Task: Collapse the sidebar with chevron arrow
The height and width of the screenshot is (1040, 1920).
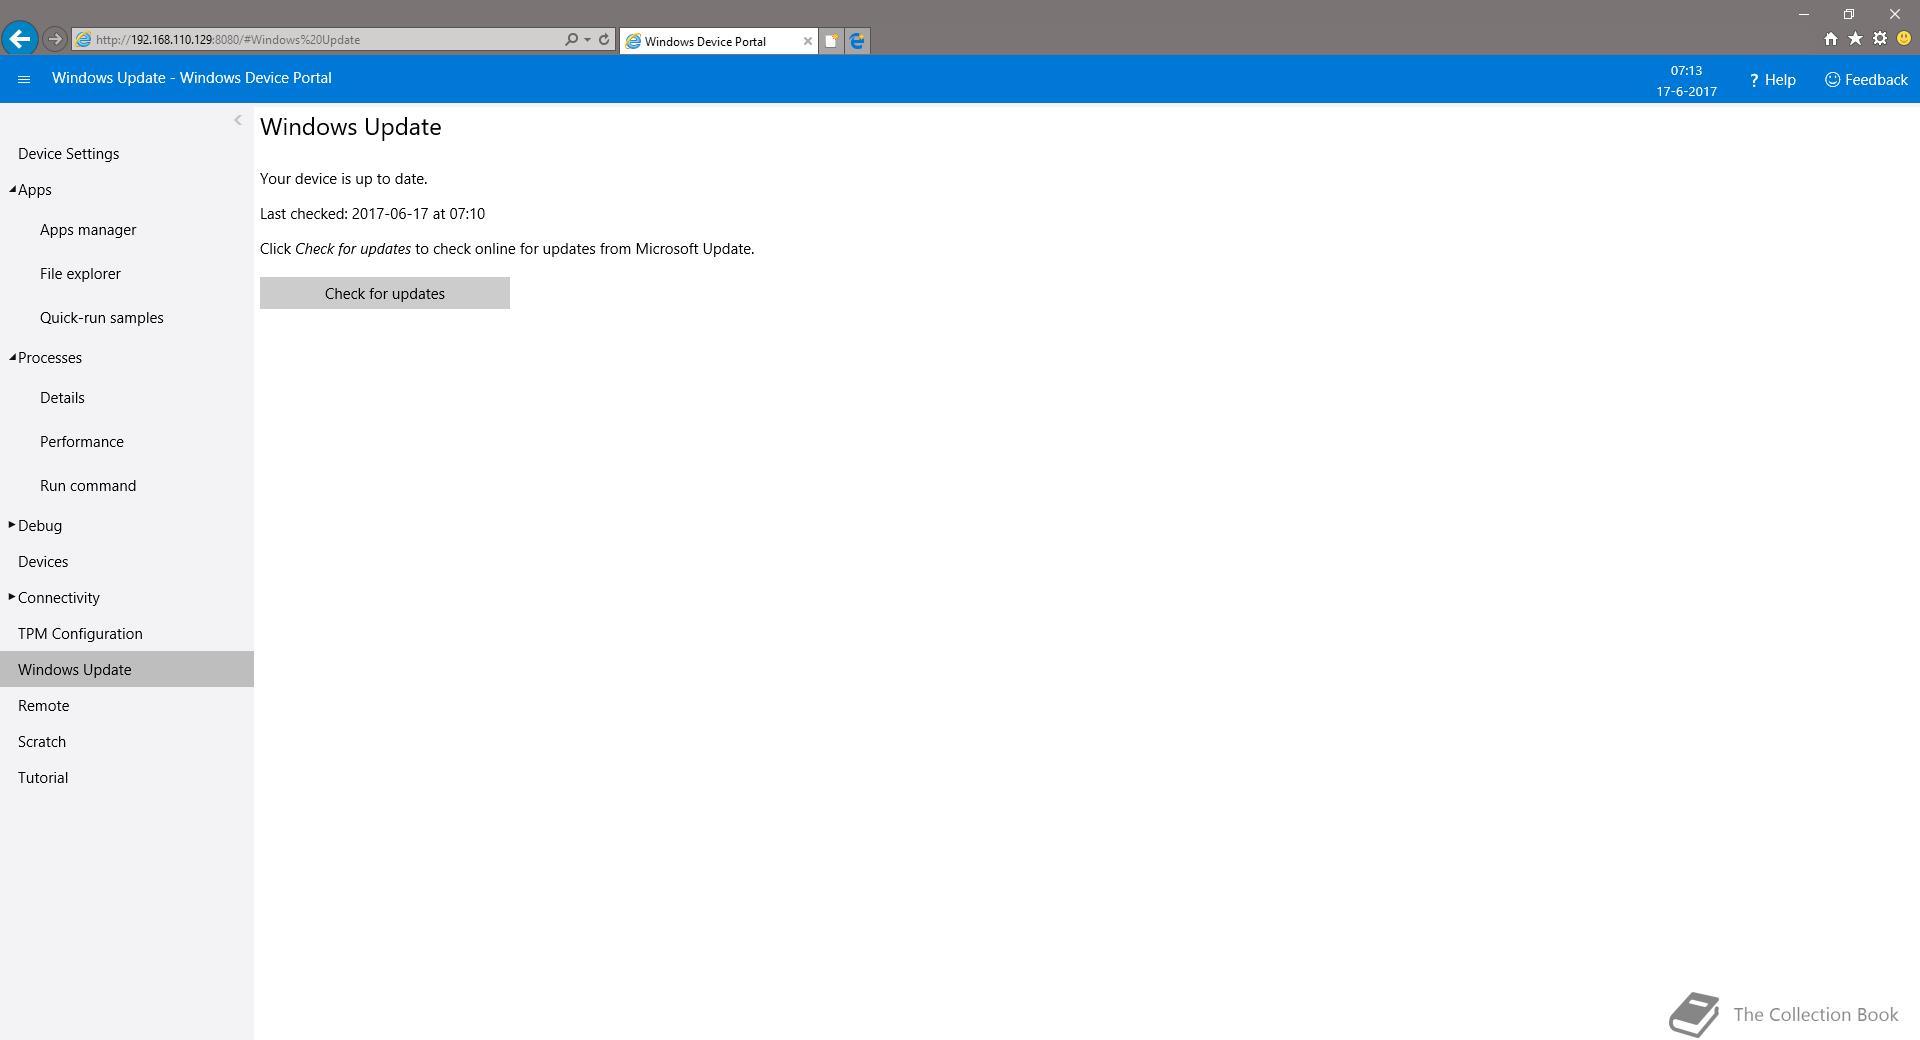Action: [238, 120]
